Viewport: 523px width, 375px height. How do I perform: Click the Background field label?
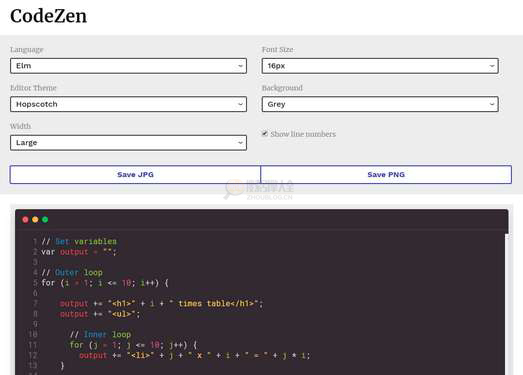click(282, 88)
